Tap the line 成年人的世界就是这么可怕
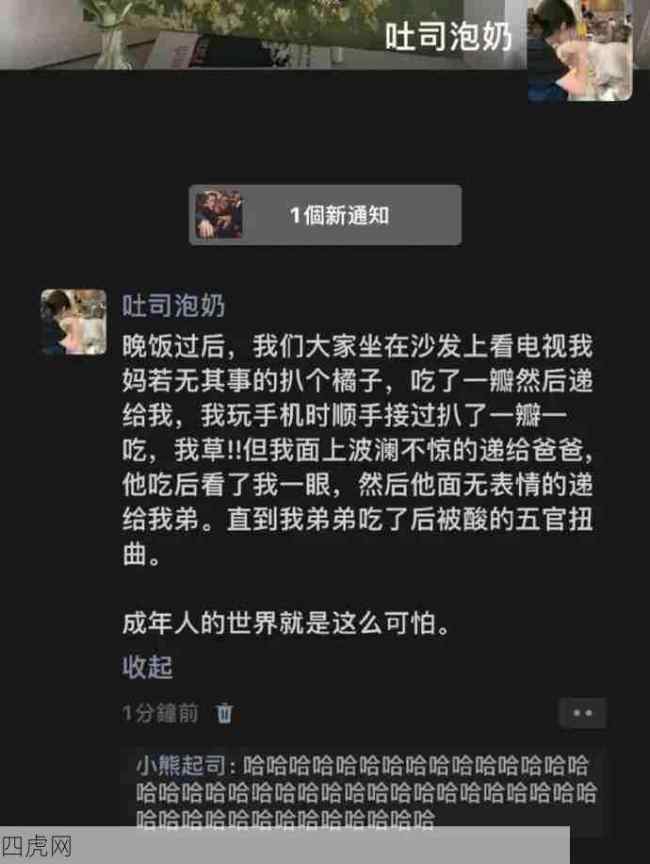This screenshot has width=650, height=864. pyautogui.click(x=286, y=624)
